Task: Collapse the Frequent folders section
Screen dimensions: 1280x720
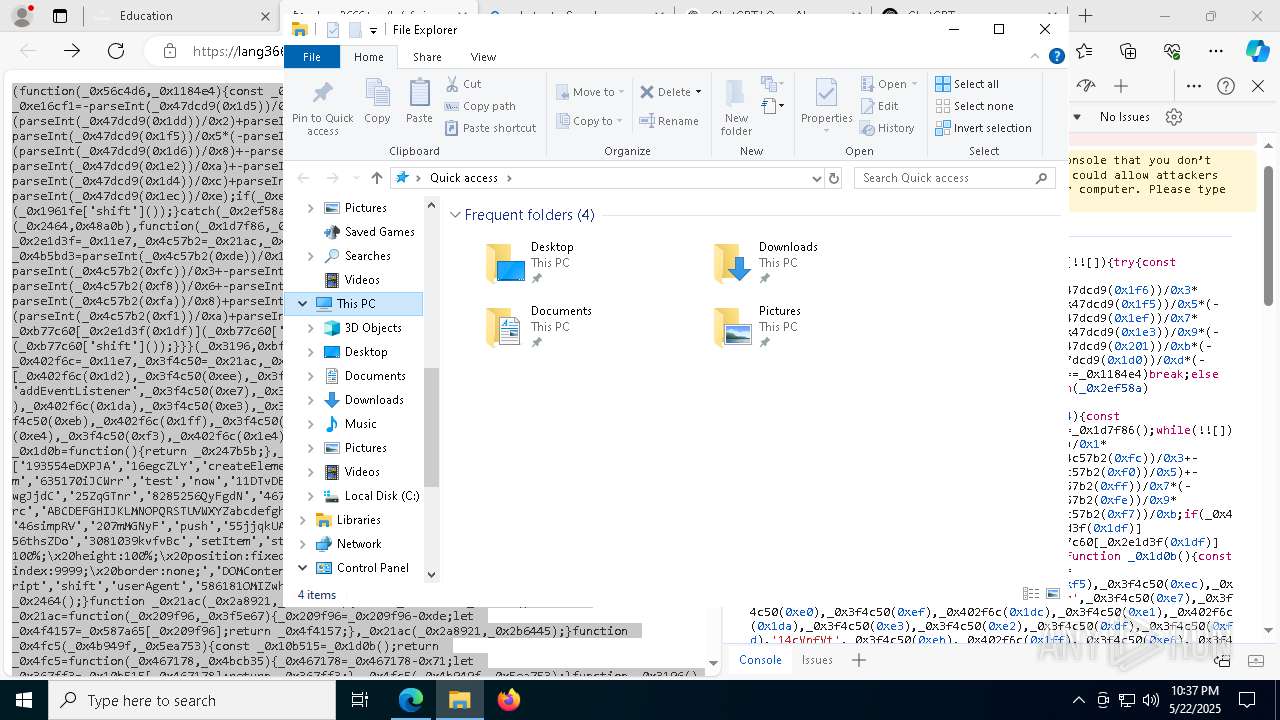Action: [x=455, y=215]
